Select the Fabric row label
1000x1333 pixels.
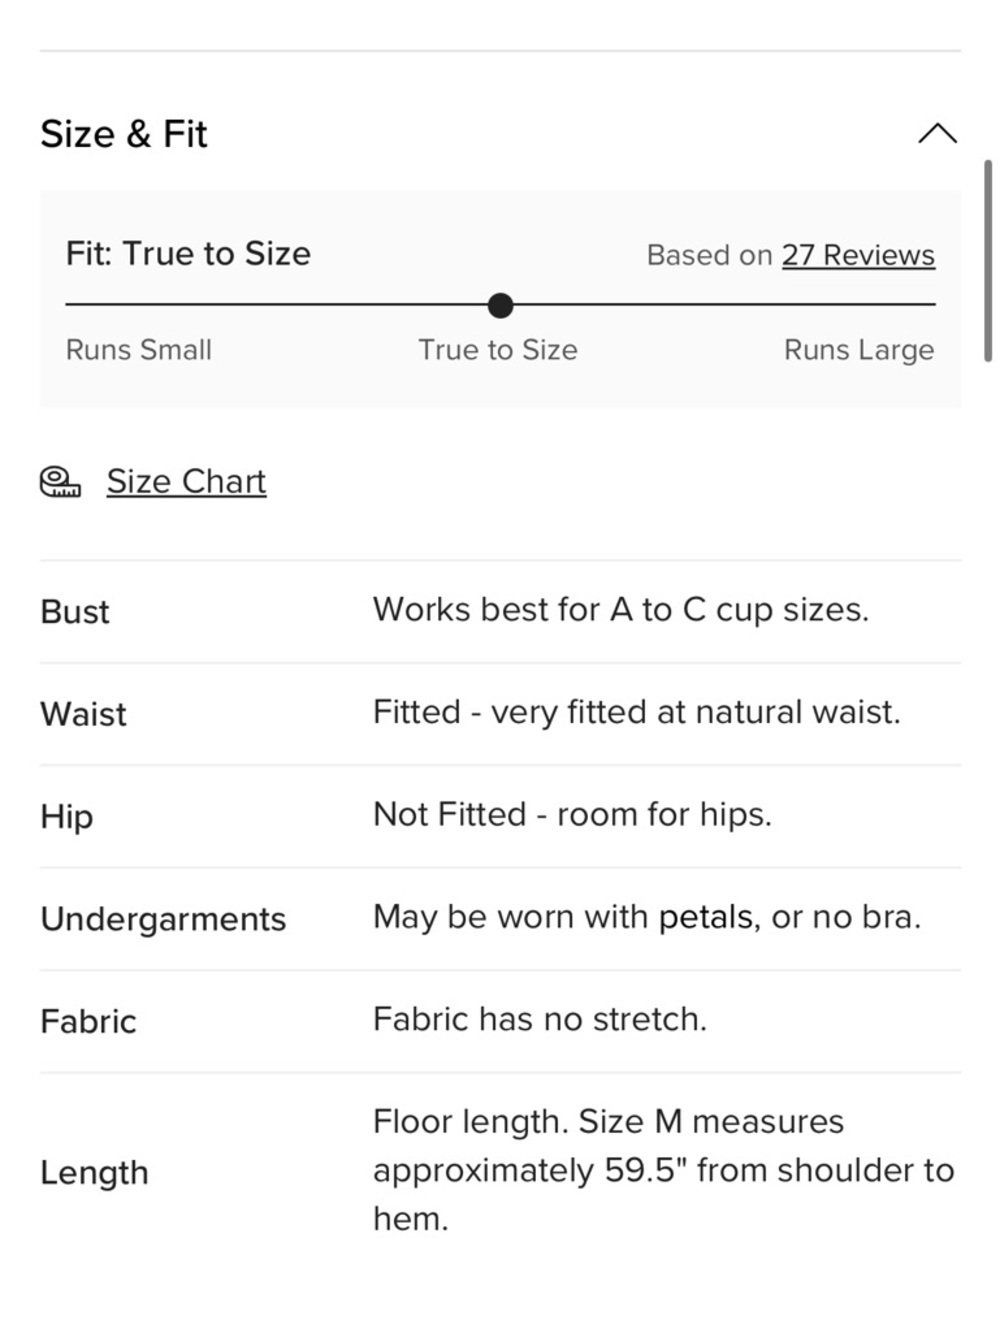click(x=88, y=1022)
